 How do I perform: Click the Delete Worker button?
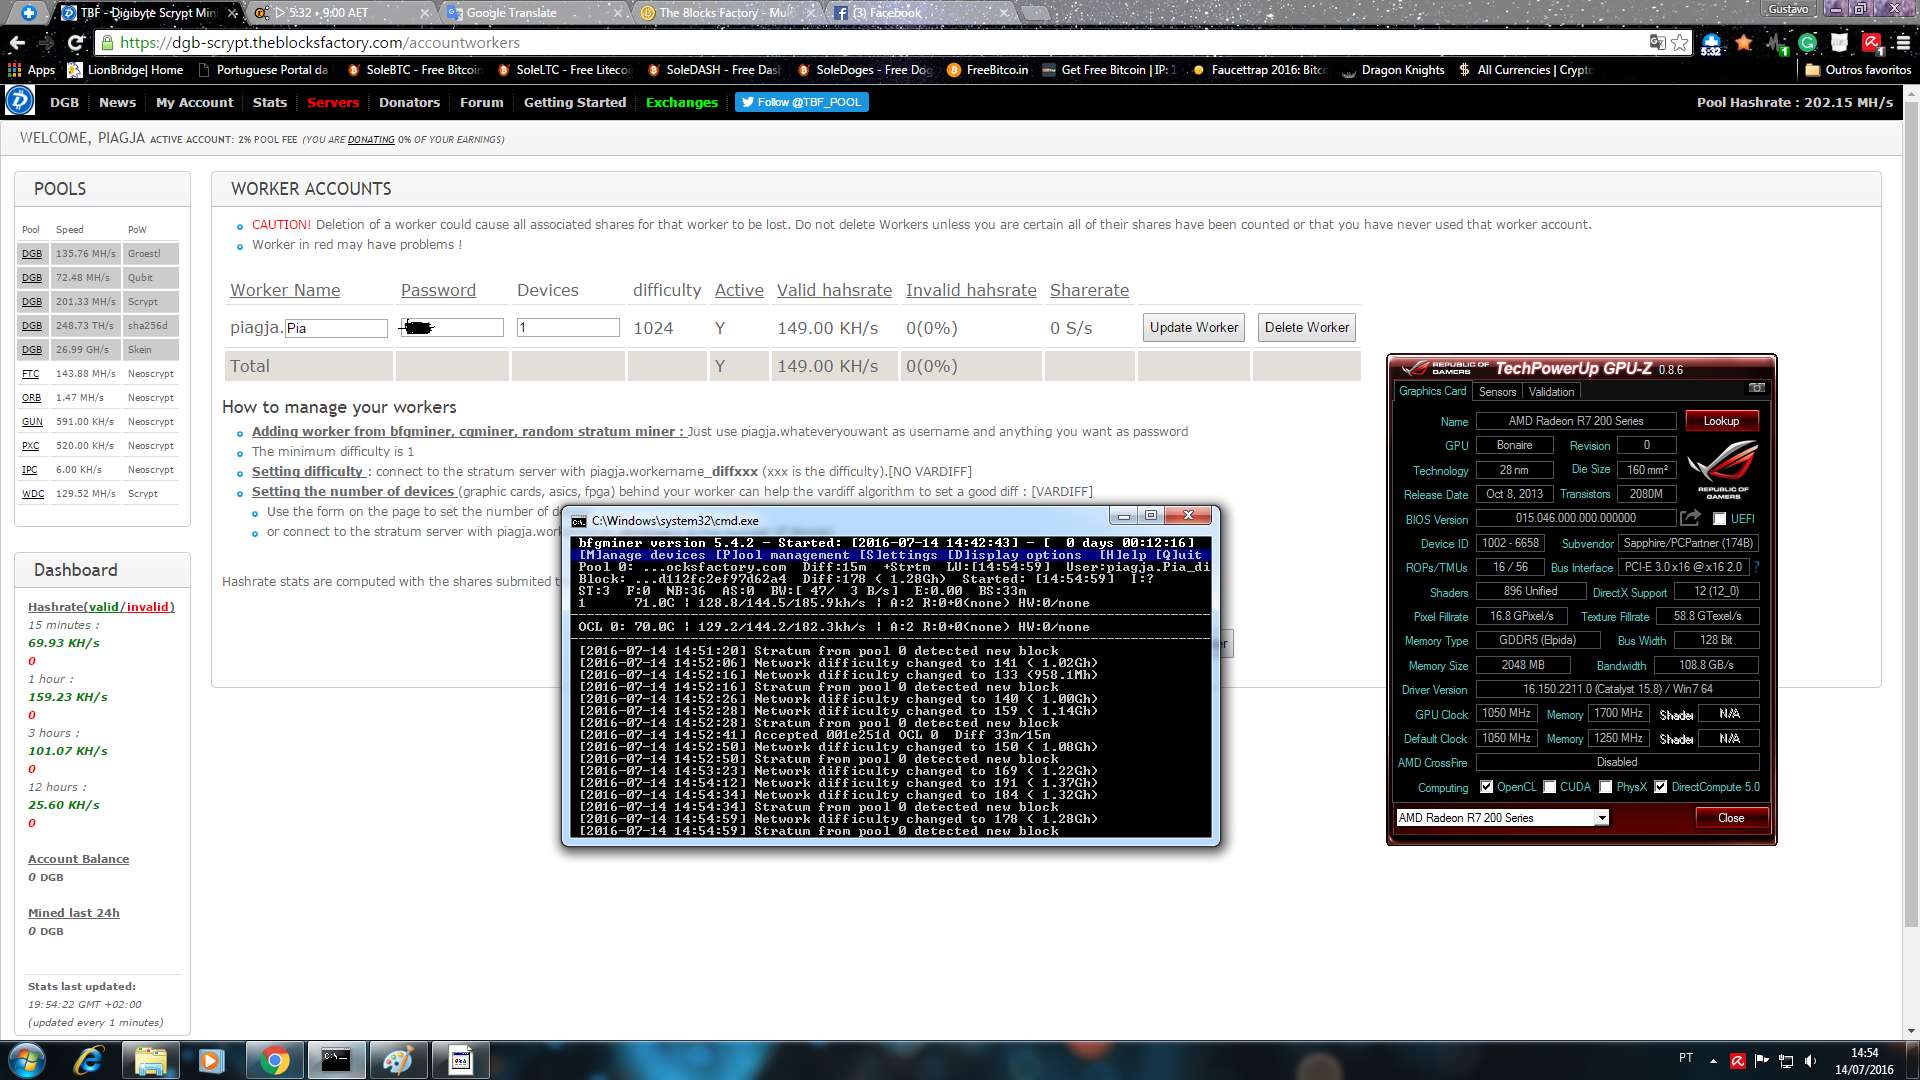[1306, 327]
